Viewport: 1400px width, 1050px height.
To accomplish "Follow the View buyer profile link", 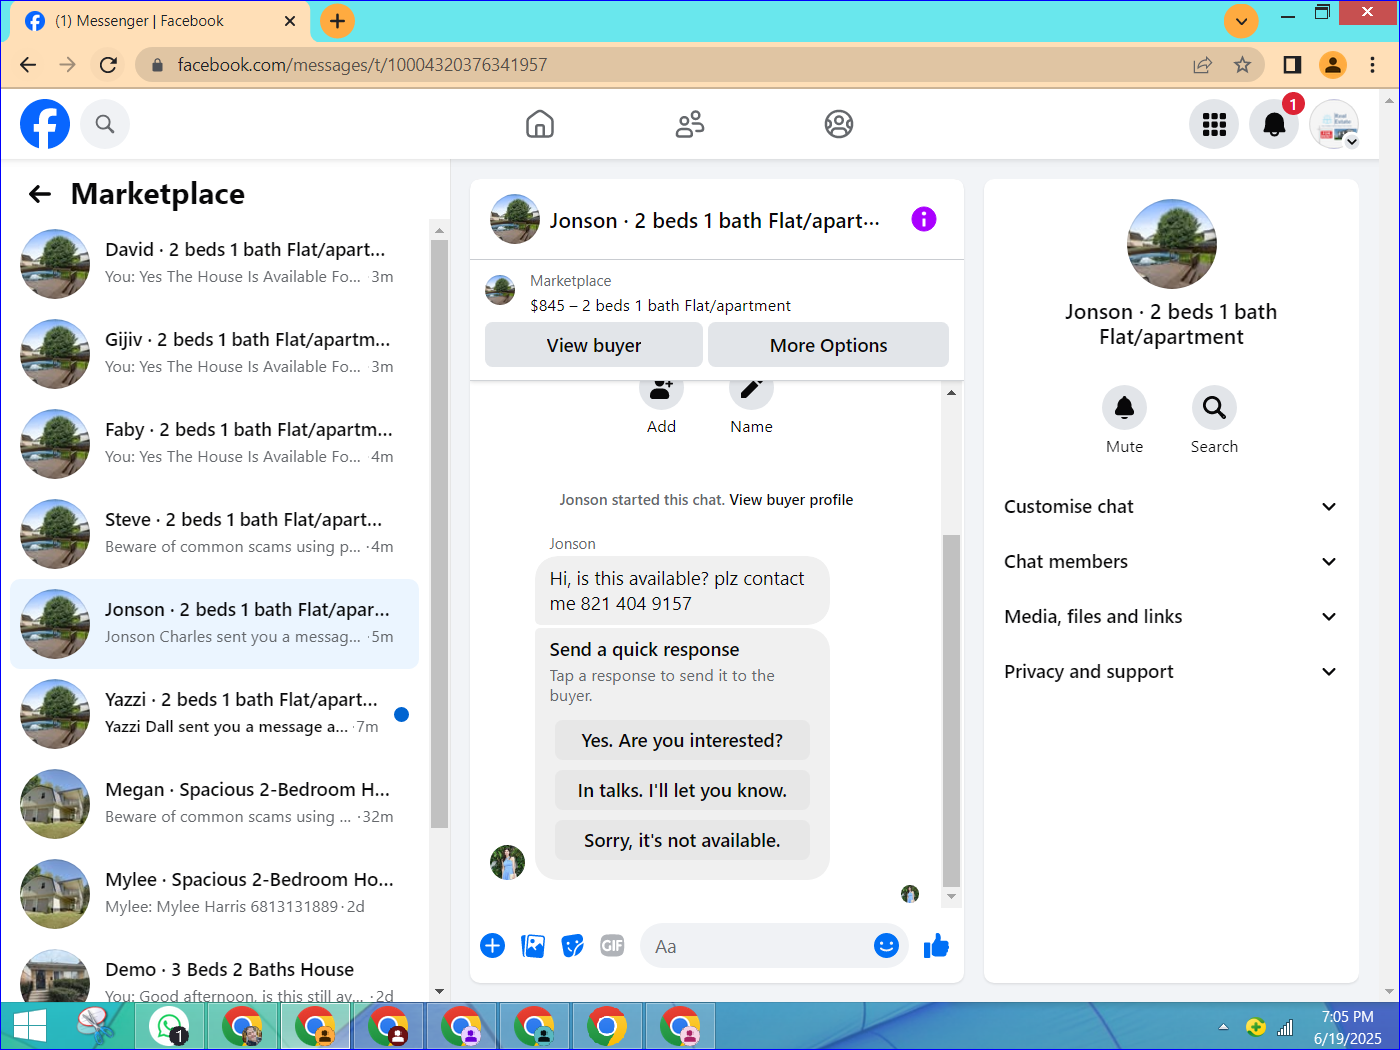I will (791, 500).
